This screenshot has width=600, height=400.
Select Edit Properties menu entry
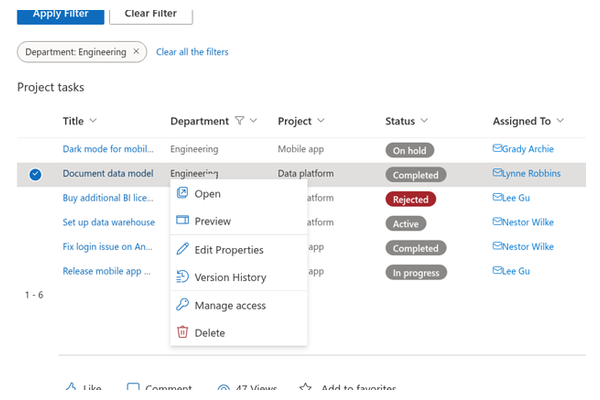coord(239,250)
